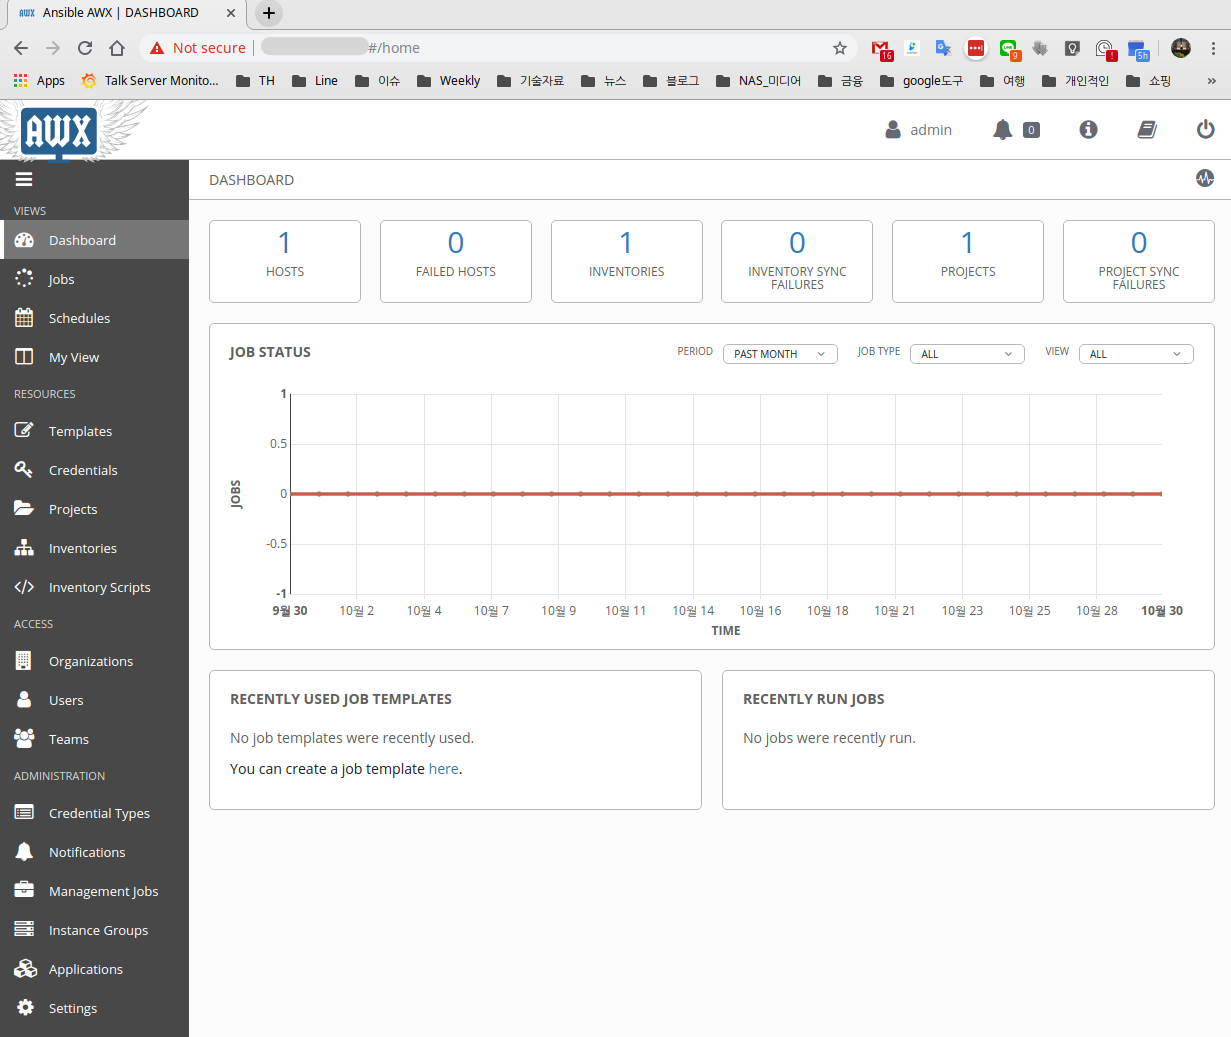The width and height of the screenshot is (1231, 1037).
Task: Open the documentation book icon
Action: (x=1147, y=130)
